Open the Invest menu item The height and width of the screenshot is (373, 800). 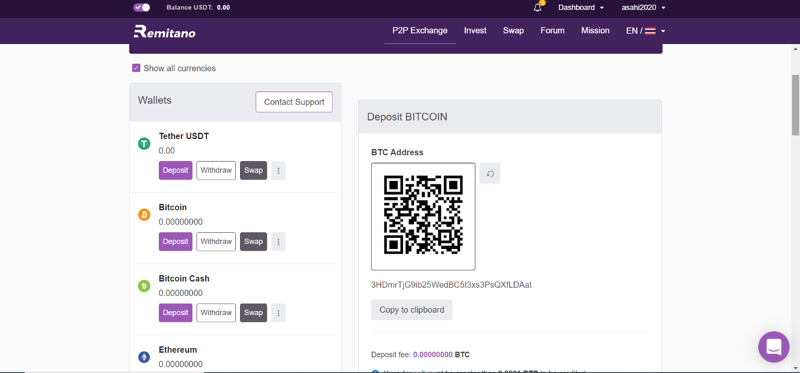coord(475,31)
